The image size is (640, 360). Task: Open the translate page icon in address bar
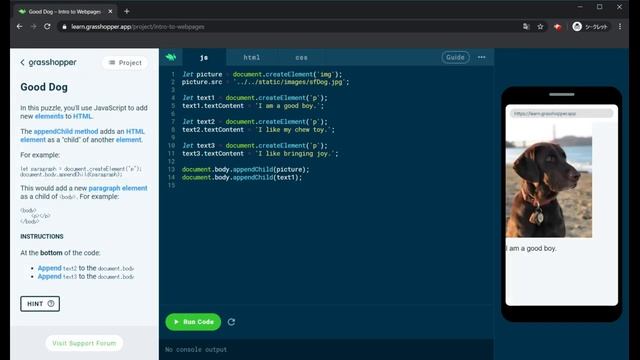tap(526, 27)
